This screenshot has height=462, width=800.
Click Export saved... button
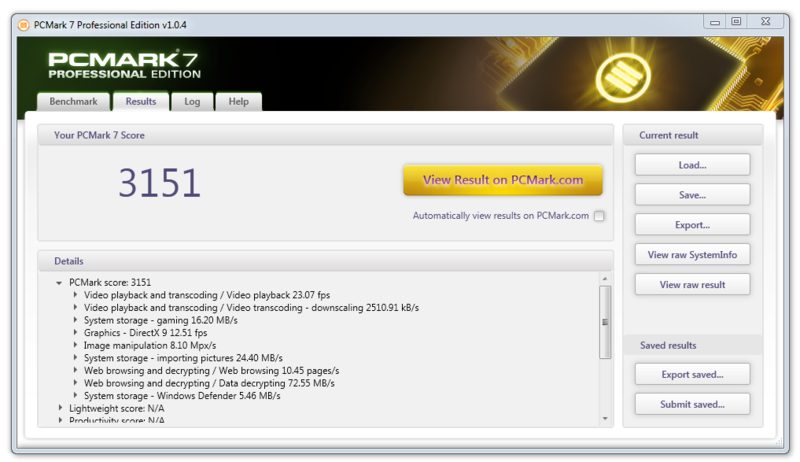[x=692, y=374]
